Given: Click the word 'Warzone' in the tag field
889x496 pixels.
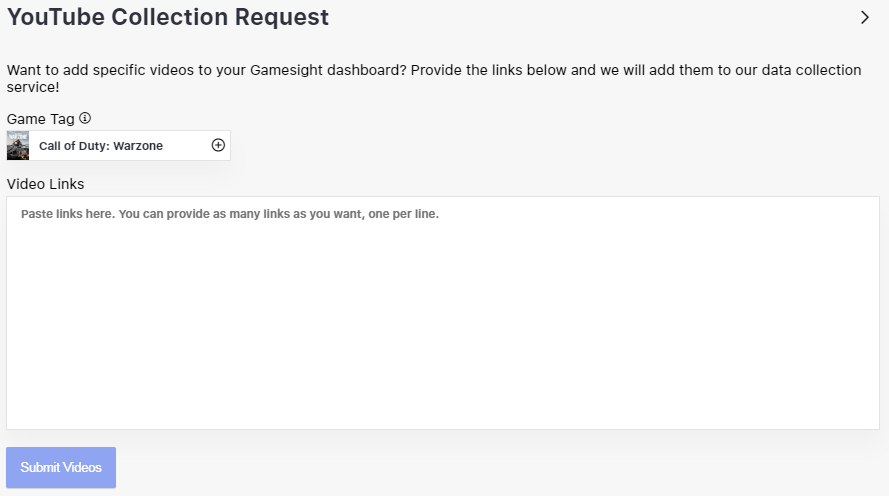Looking at the screenshot, I should tap(138, 146).
